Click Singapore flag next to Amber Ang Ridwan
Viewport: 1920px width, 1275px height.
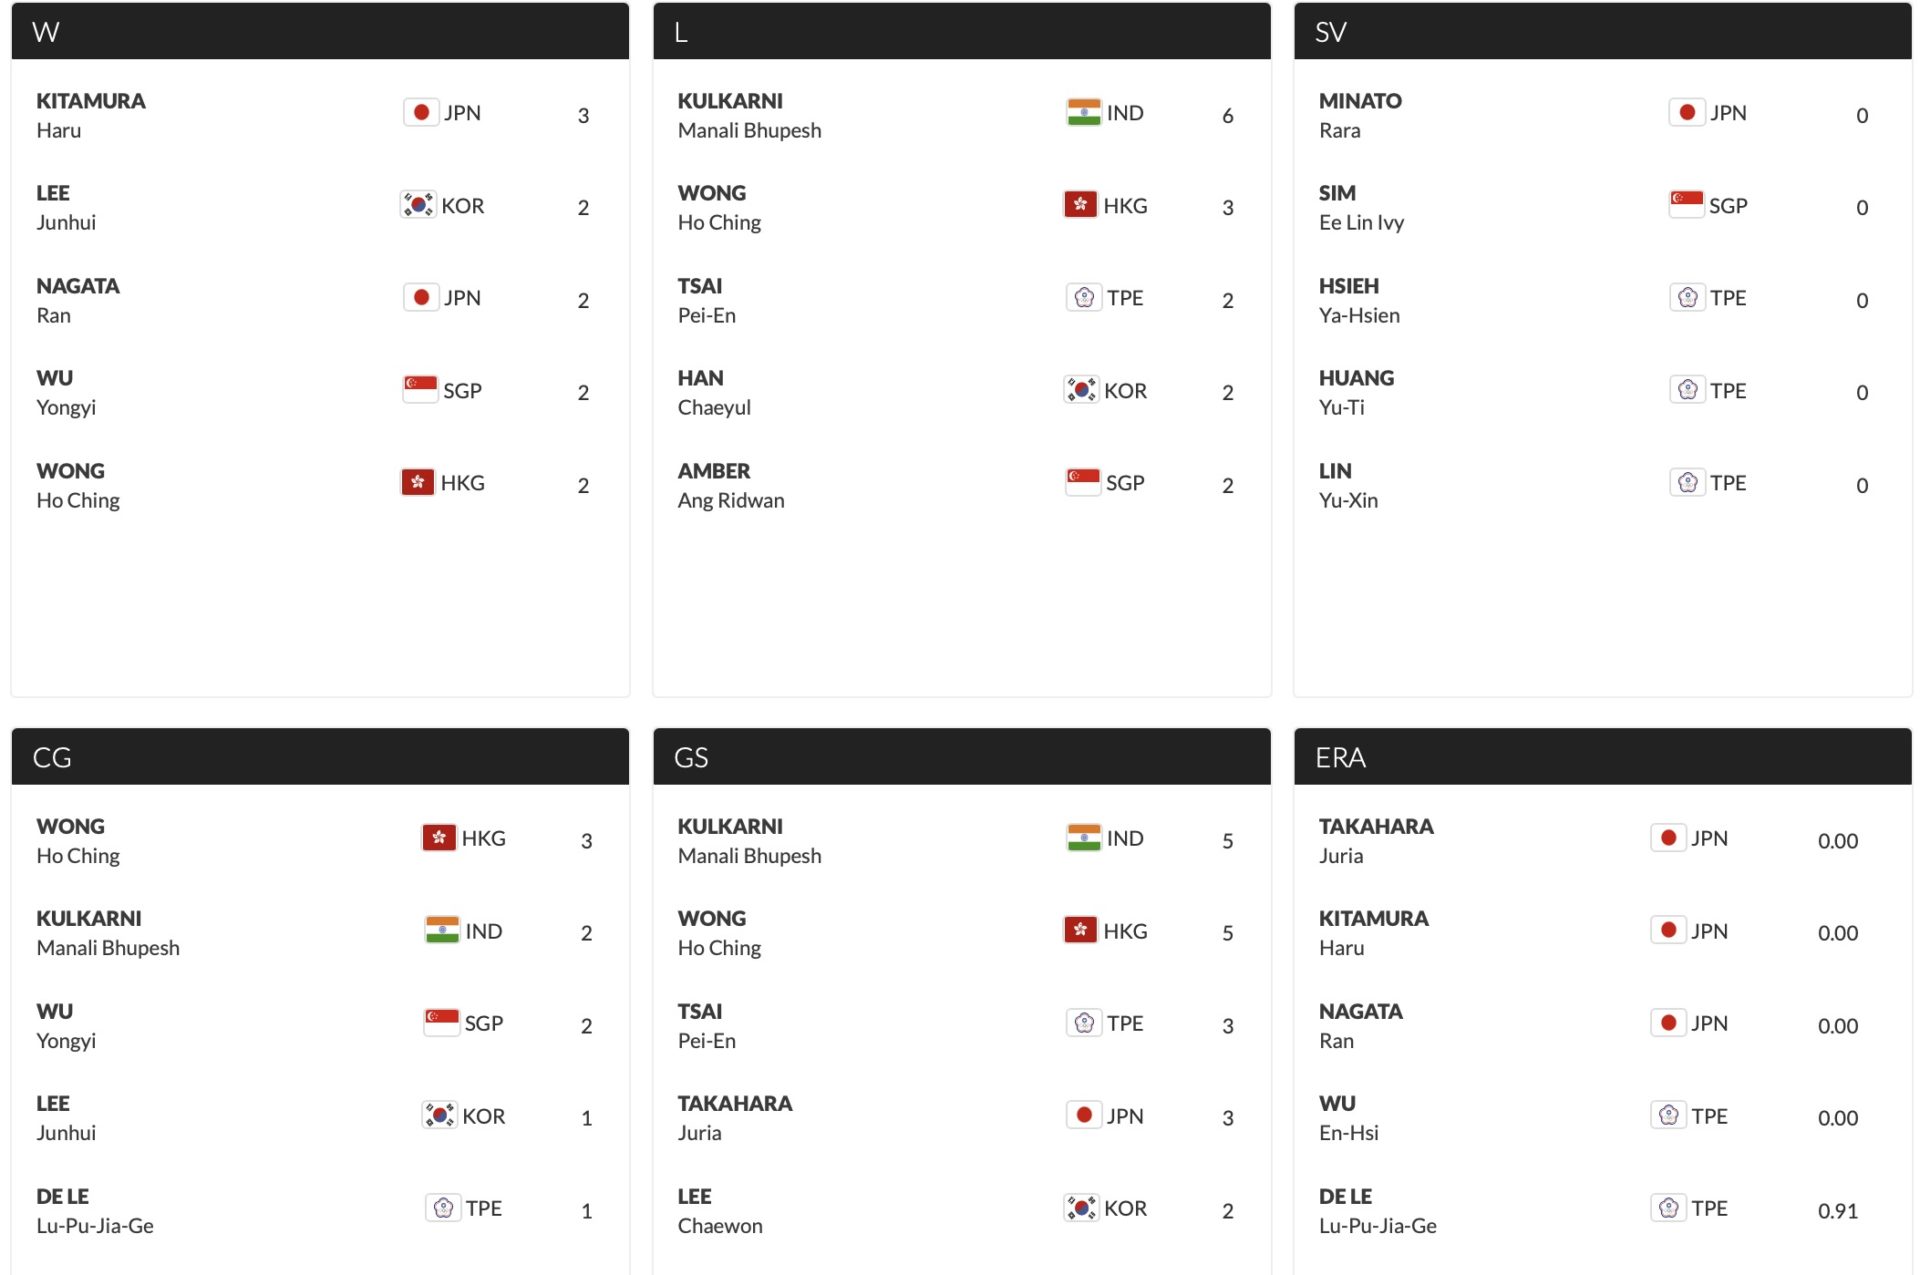[x=1083, y=482]
